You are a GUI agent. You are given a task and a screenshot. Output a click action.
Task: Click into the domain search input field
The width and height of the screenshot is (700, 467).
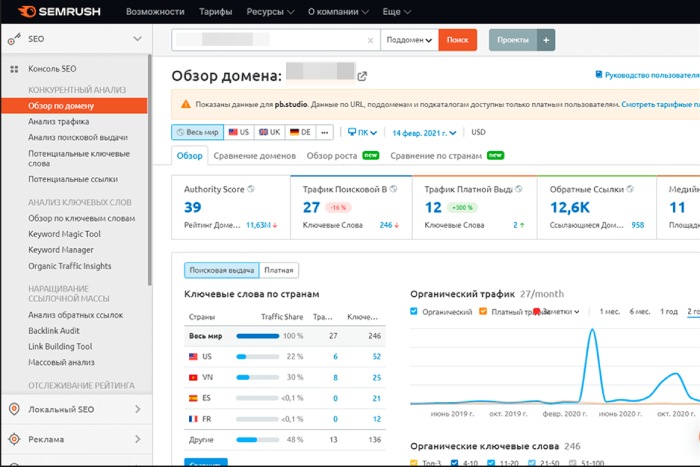[x=268, y=40]
